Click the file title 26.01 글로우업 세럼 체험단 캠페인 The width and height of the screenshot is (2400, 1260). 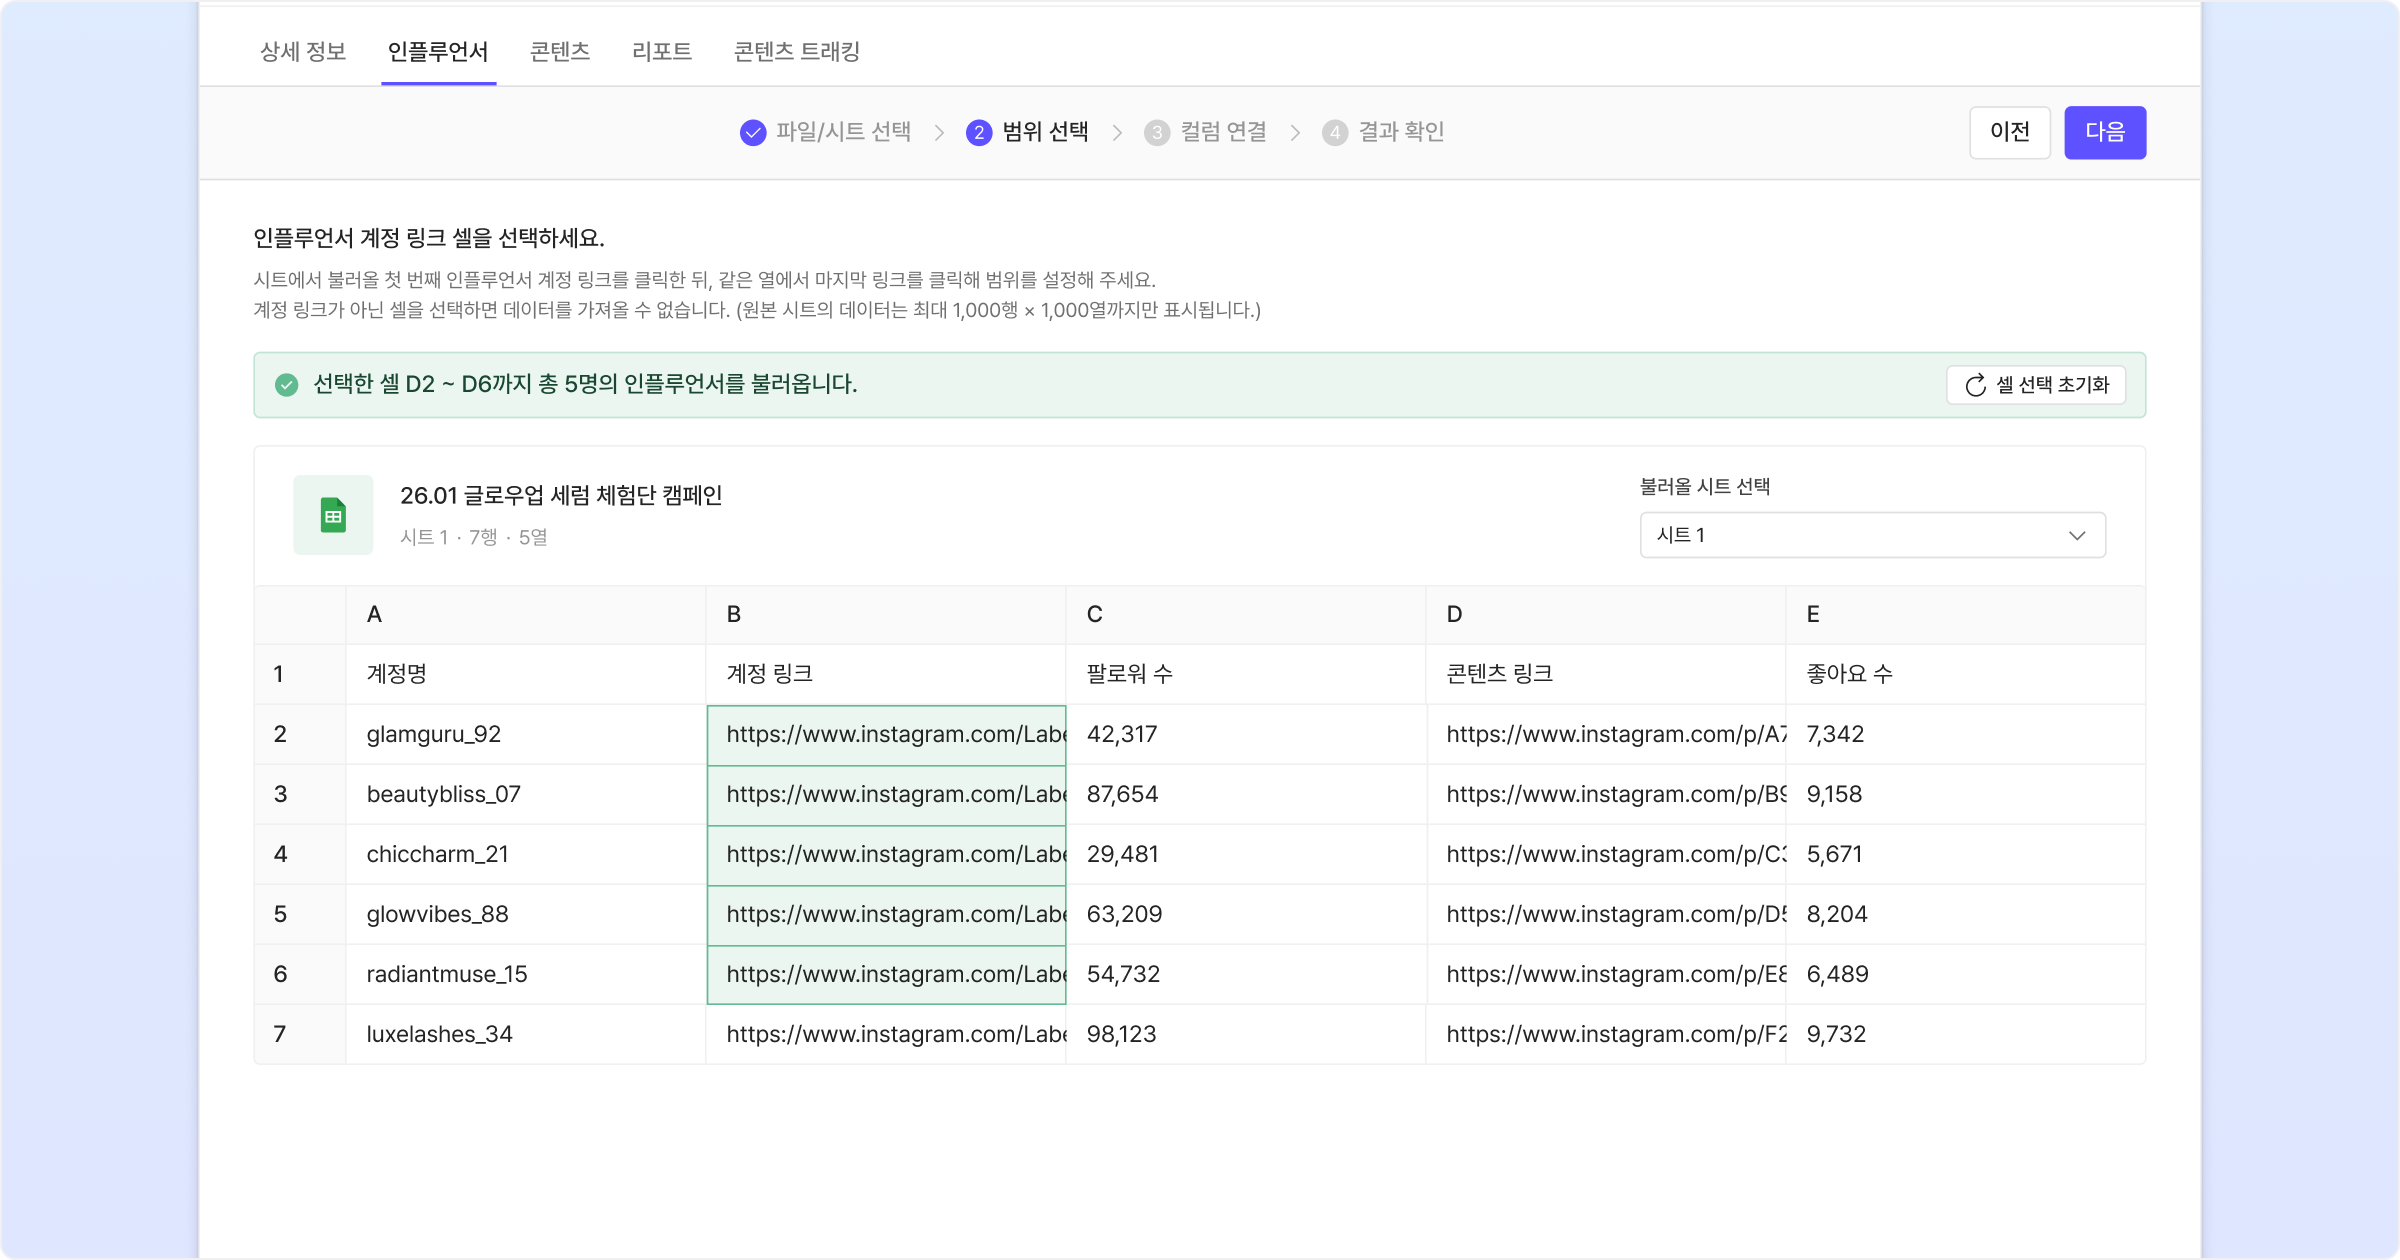(x=561, y=496)
